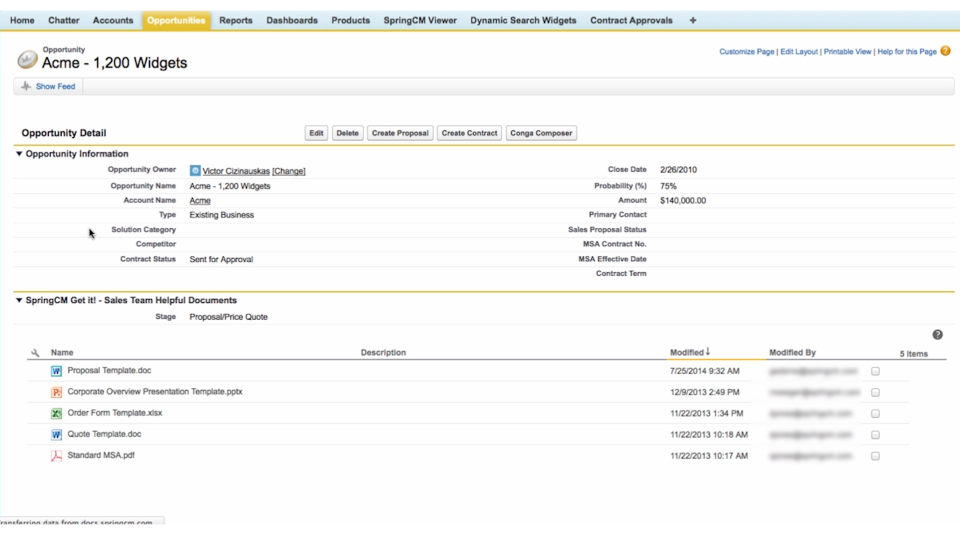Check the box for Quote Template.doc
This screenshot has height=540, width=960.
876,435
